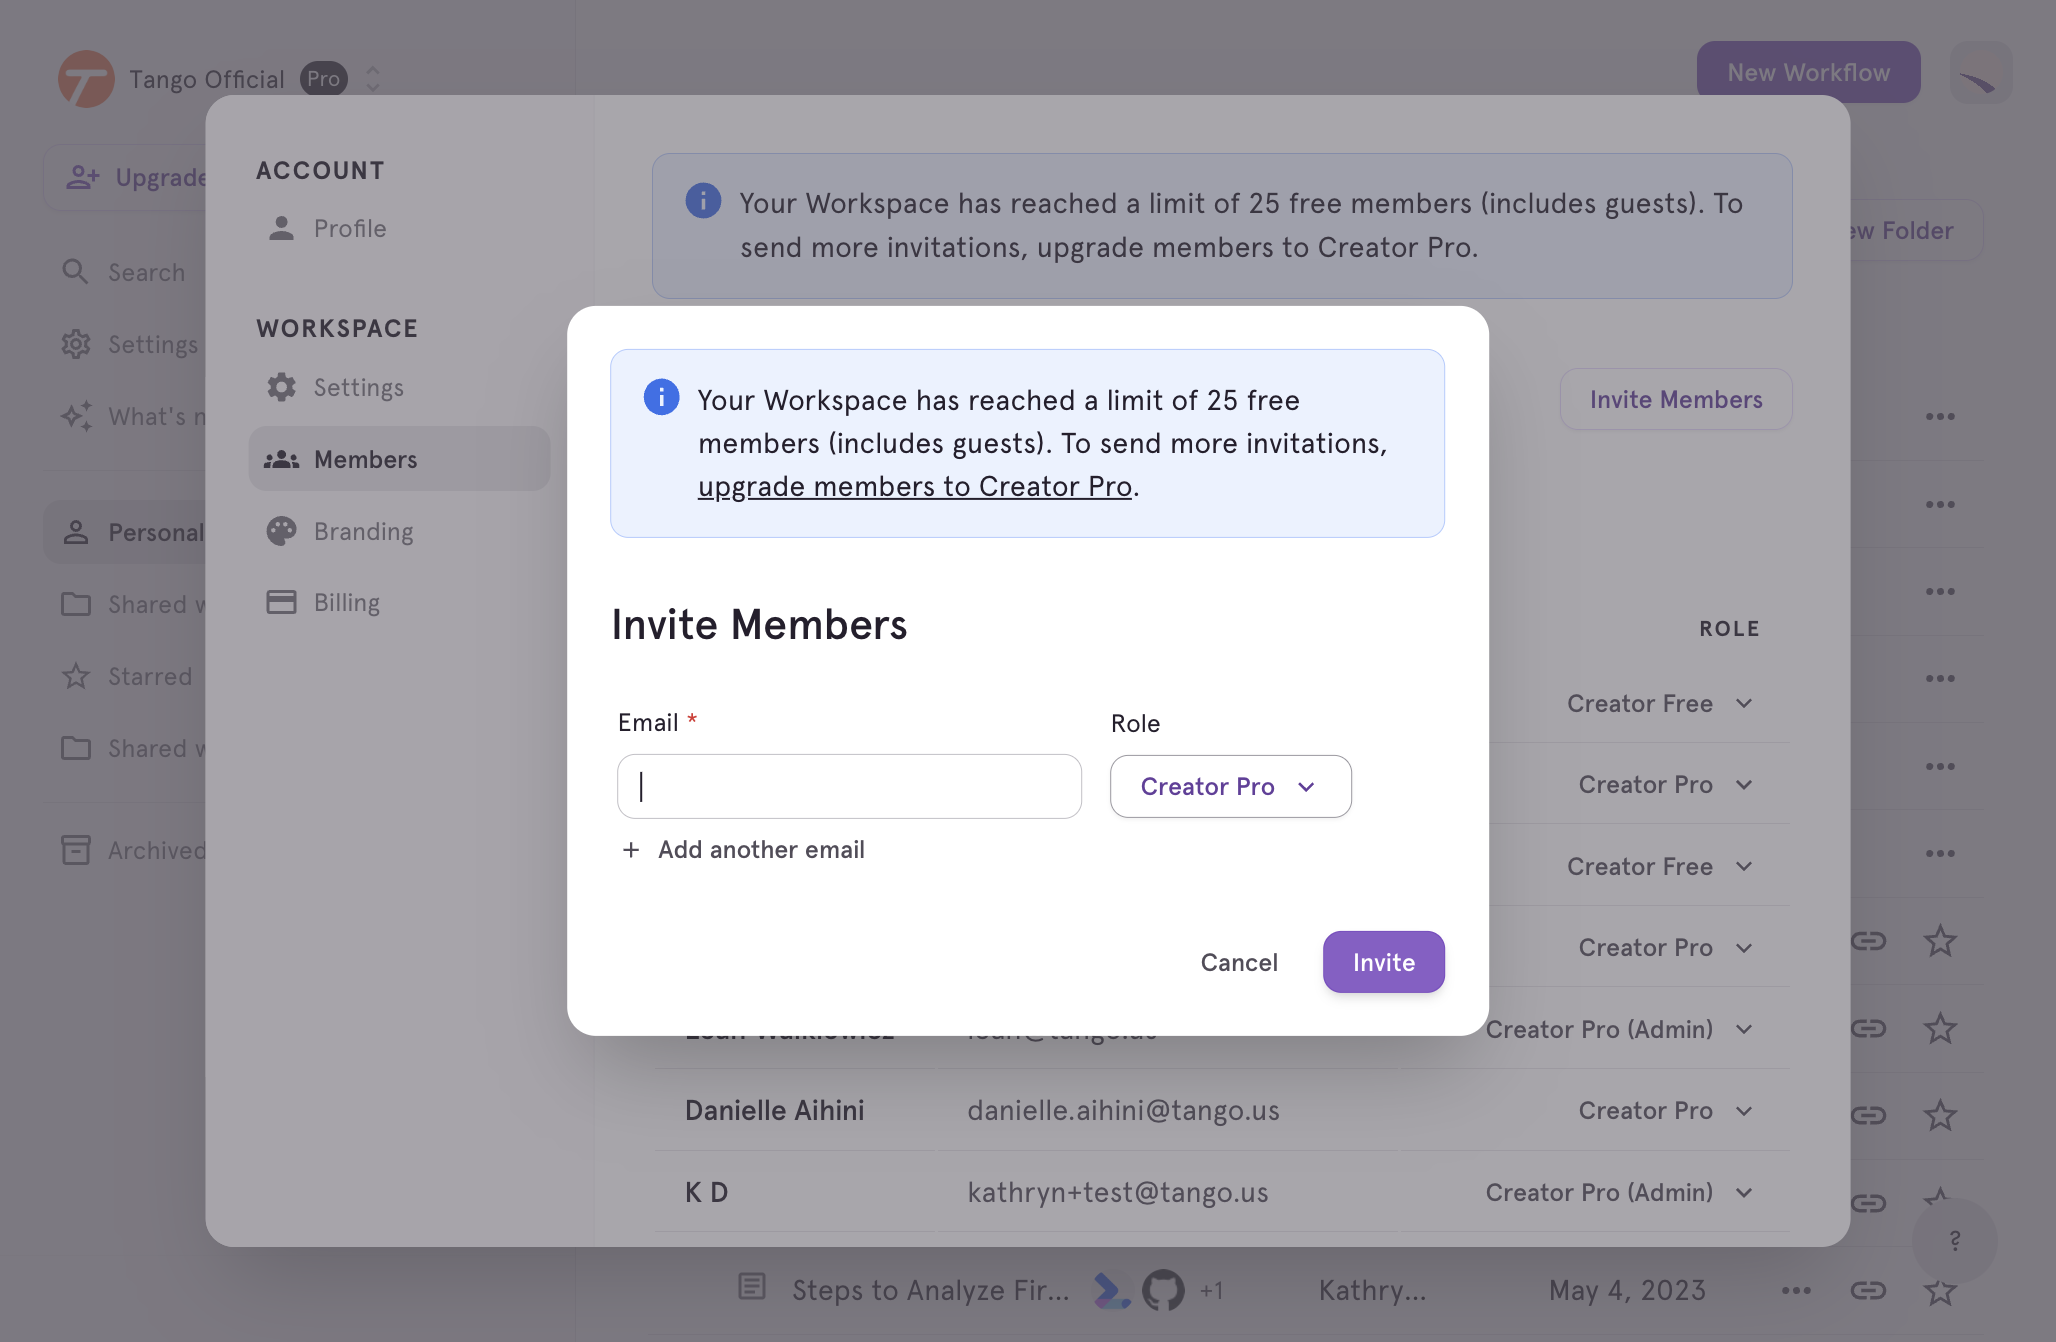Copy link of Steps to Analyze workflow
2056x1342 pixels.
[x=1868, y=1291]
